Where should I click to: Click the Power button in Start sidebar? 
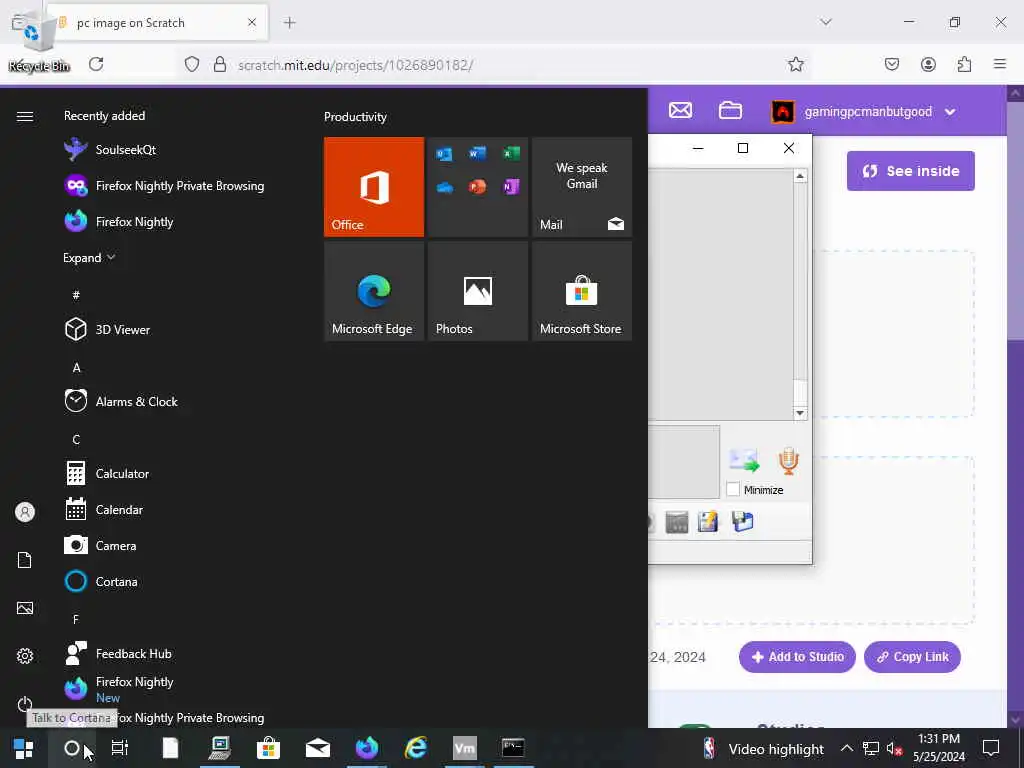tap(25, 704)
